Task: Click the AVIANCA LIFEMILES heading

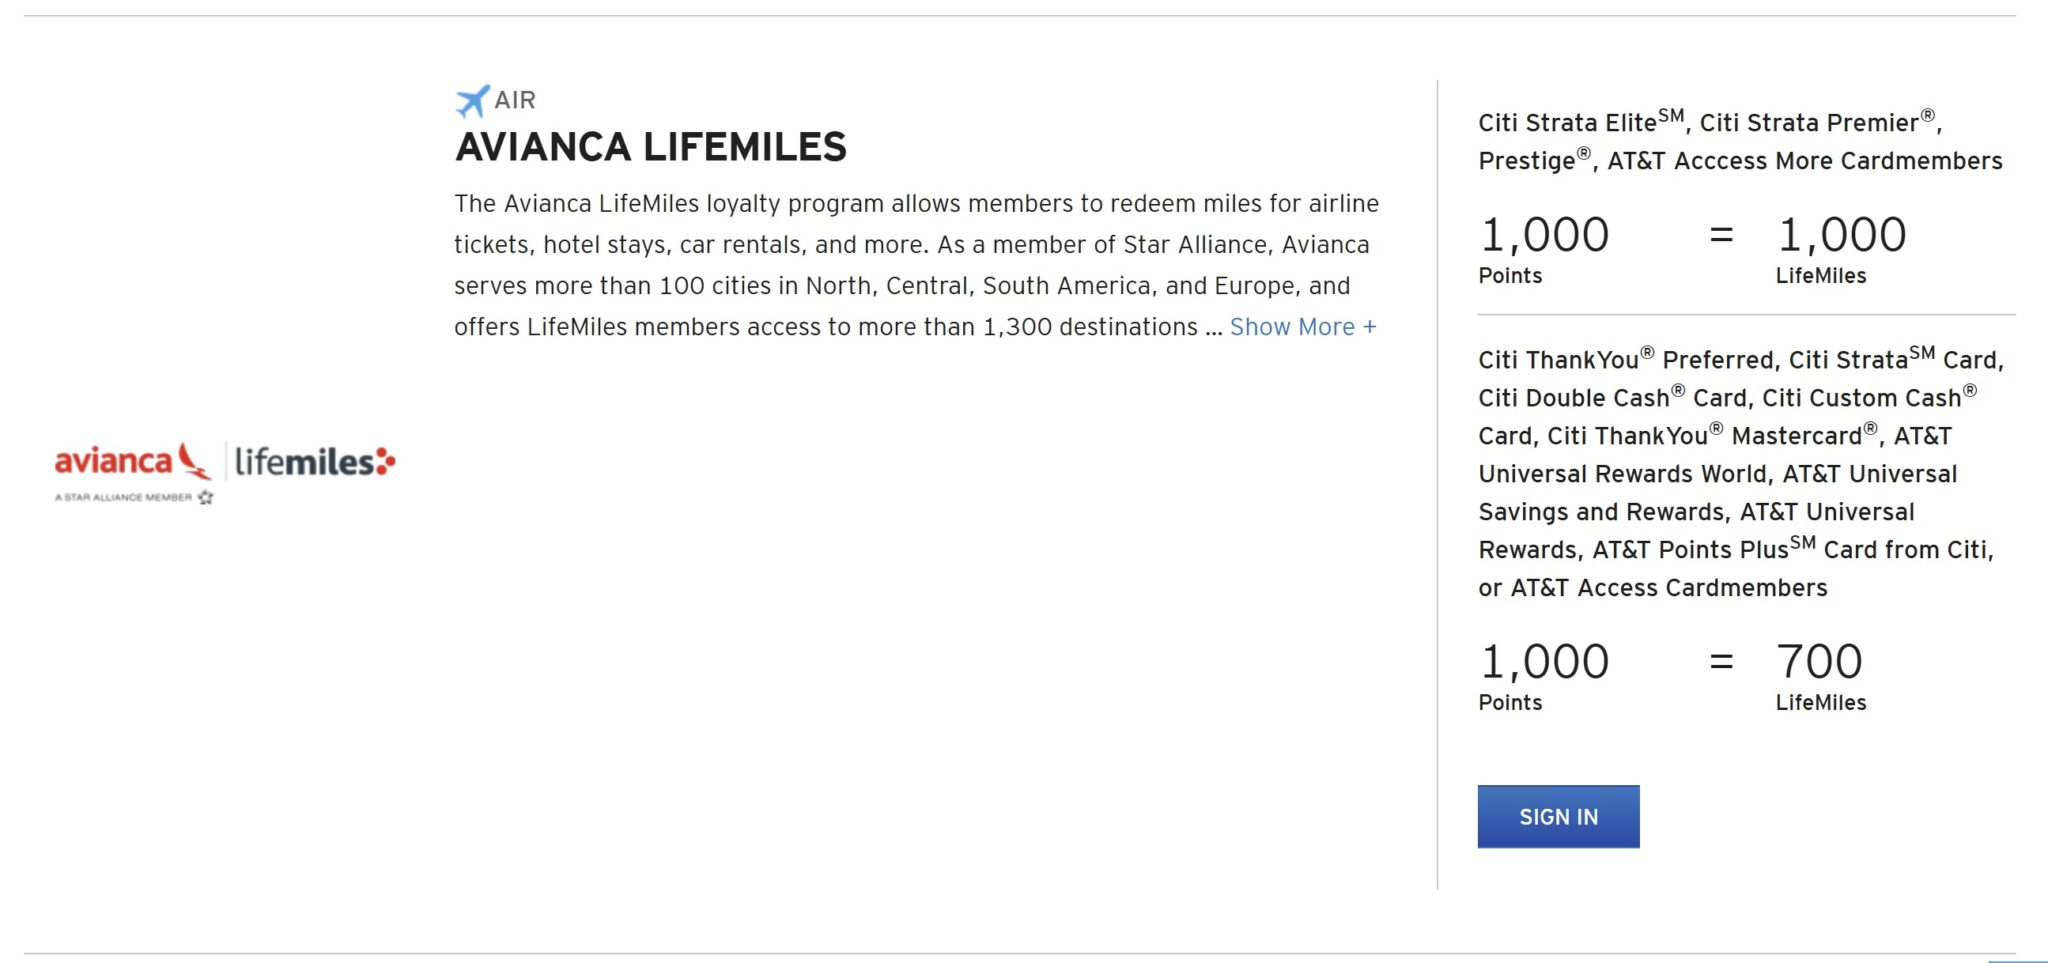Action: 651,147
